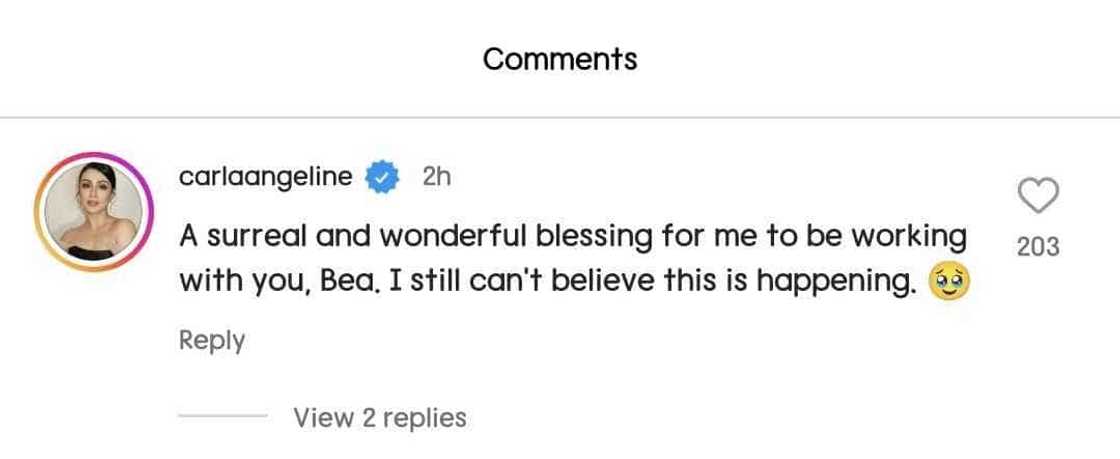Like the comment with the heart icon
Screen dimensions: 1120x459
pyautogui.click(x=1038, y=195)
